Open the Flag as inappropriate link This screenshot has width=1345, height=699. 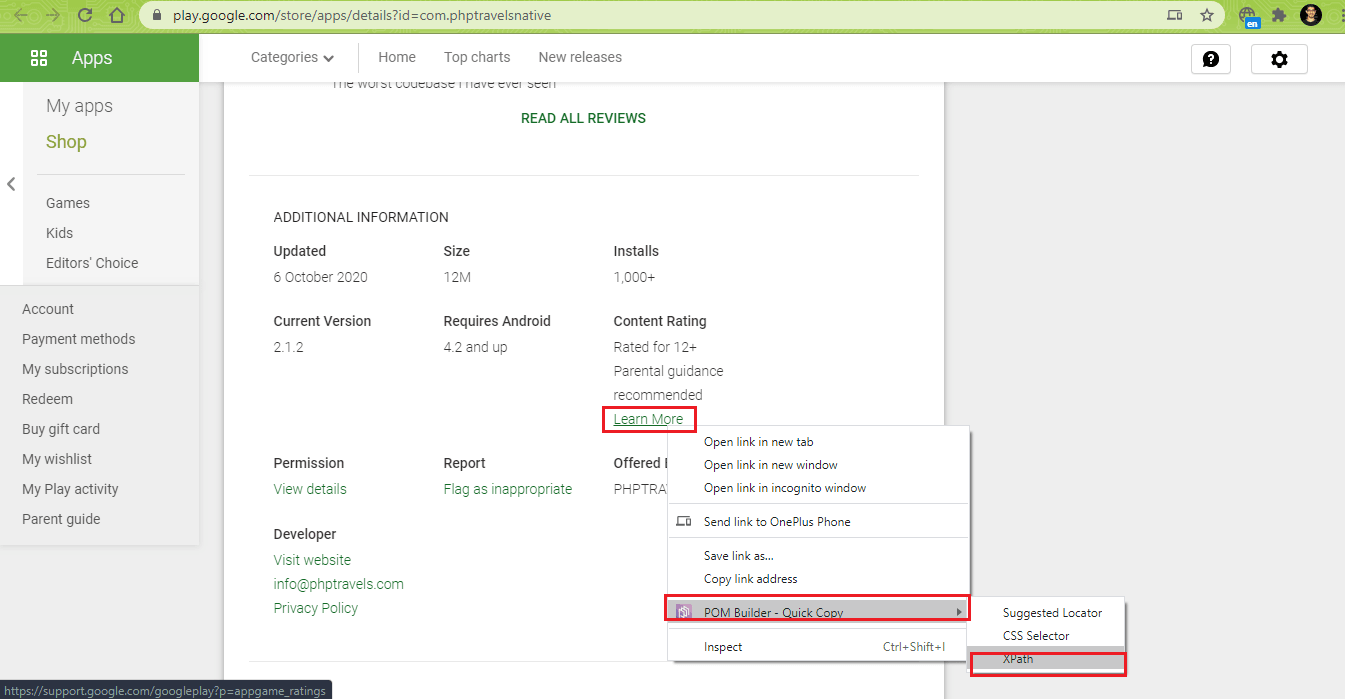pos(507,489)
